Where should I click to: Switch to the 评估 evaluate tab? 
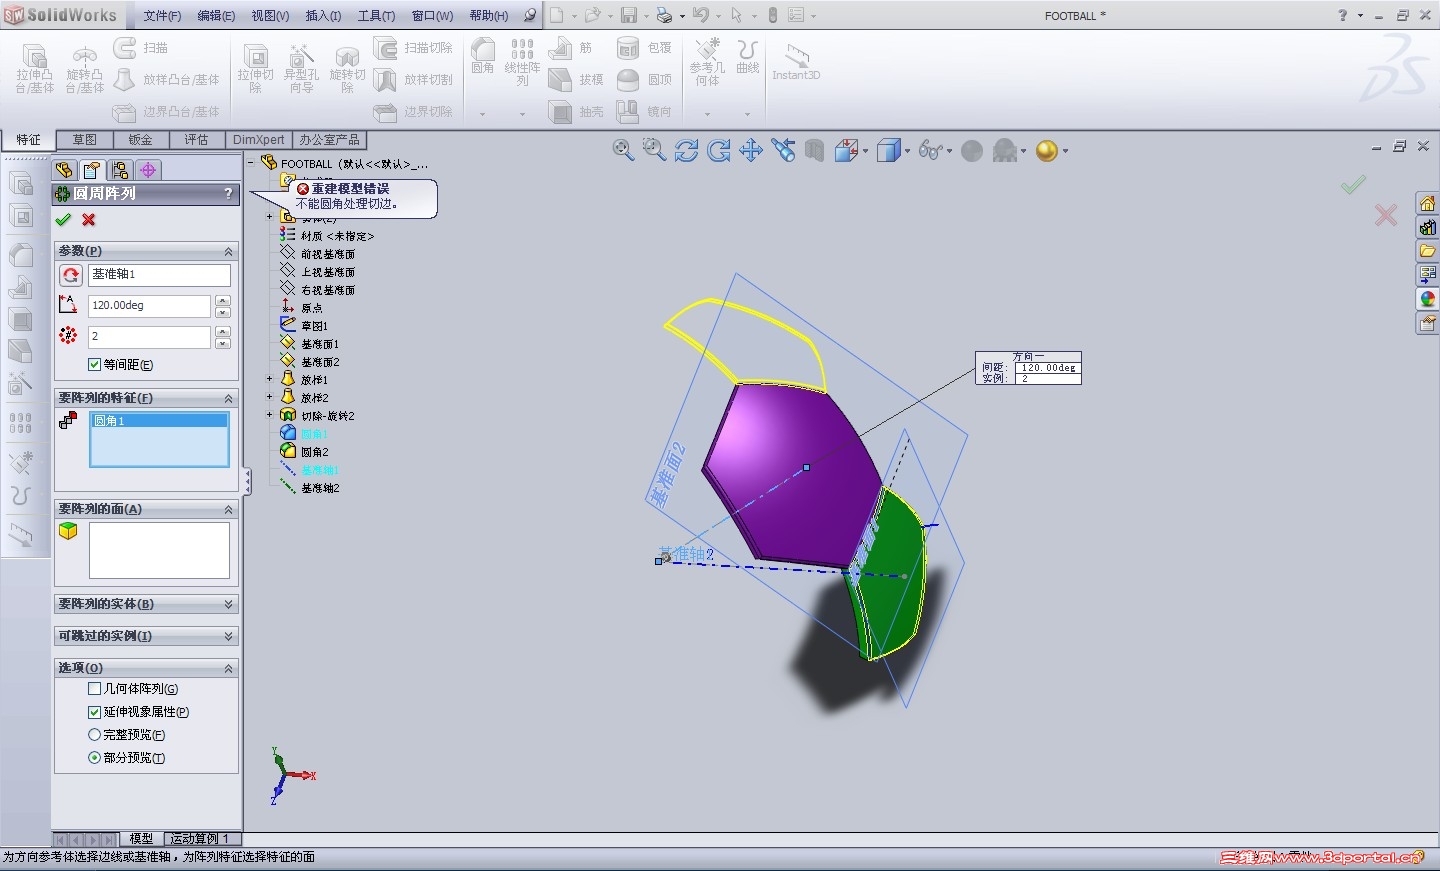tap(197, 140)
